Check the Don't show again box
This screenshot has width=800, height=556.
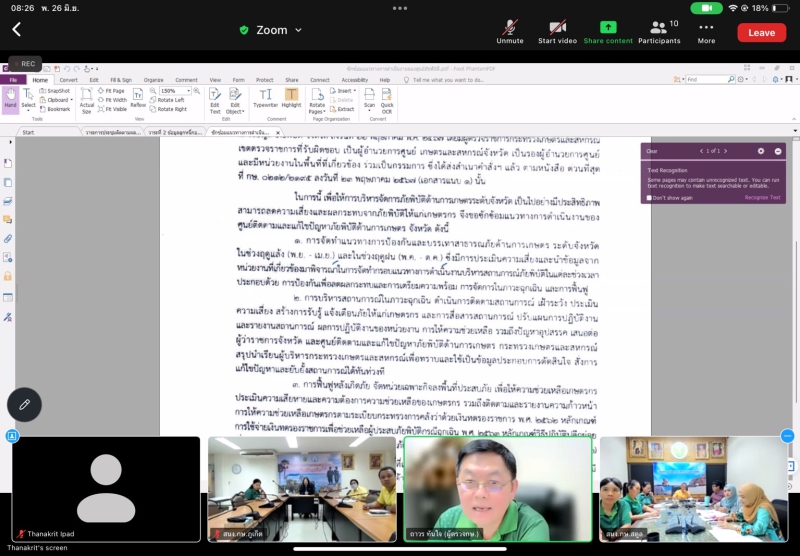[650, 197]
